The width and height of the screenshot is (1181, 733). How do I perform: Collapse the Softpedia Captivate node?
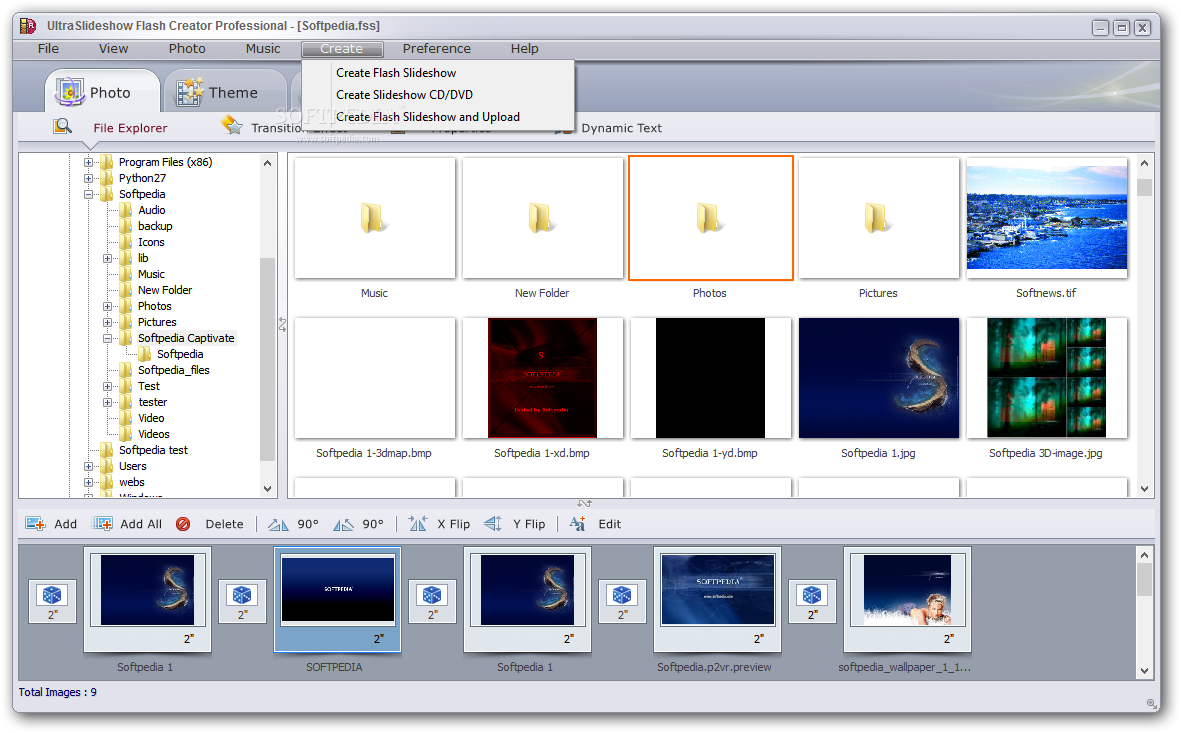[108, 338]
